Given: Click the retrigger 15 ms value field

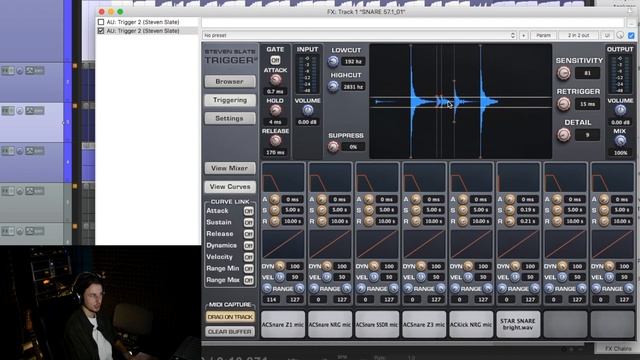Looking at the screenshot, I should click(x=587, y=104).
